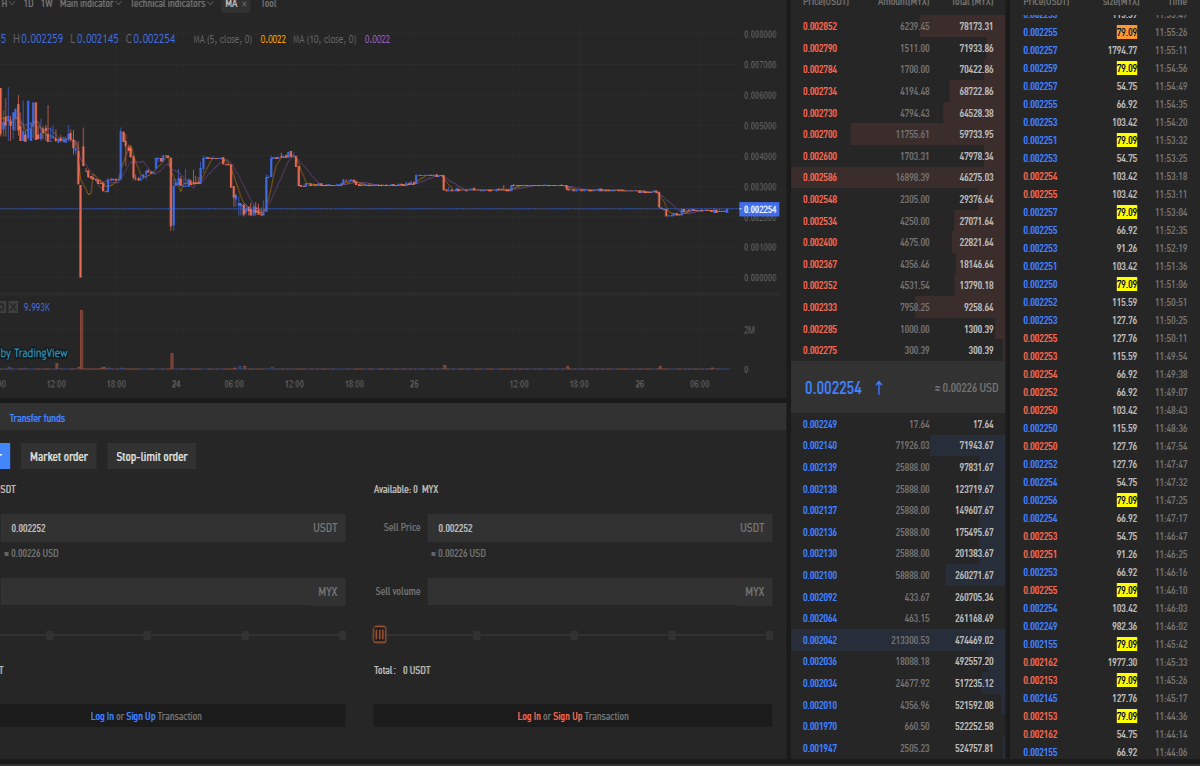This screenshot has height=766, width=1200.
Task: Click the current price label 0.002254 on chart axis
Action: coord(759,209)
